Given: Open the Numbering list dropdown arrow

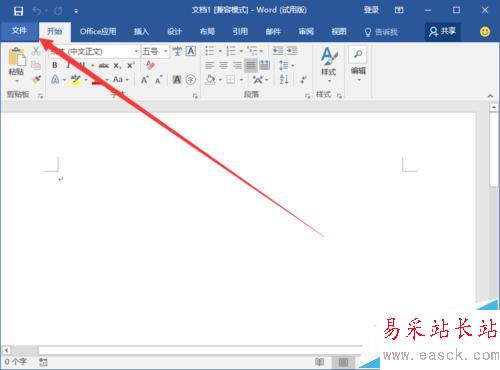Looking at the screenshot, I should [241, 51].
